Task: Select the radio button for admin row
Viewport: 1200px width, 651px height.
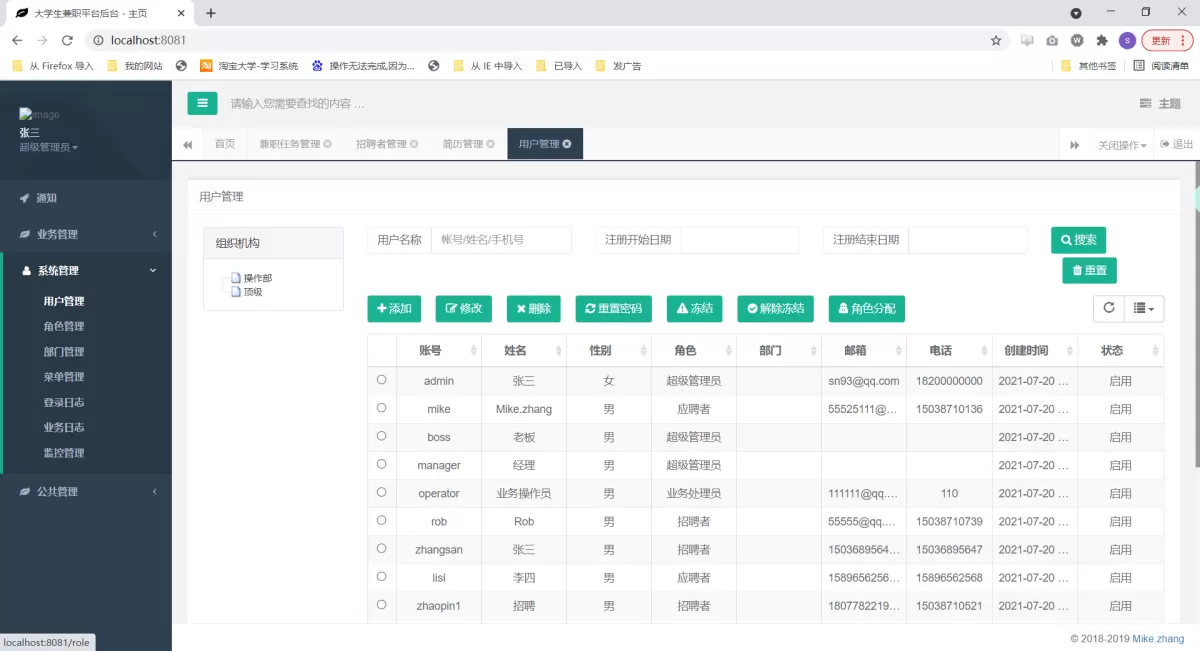Action: 381,380
